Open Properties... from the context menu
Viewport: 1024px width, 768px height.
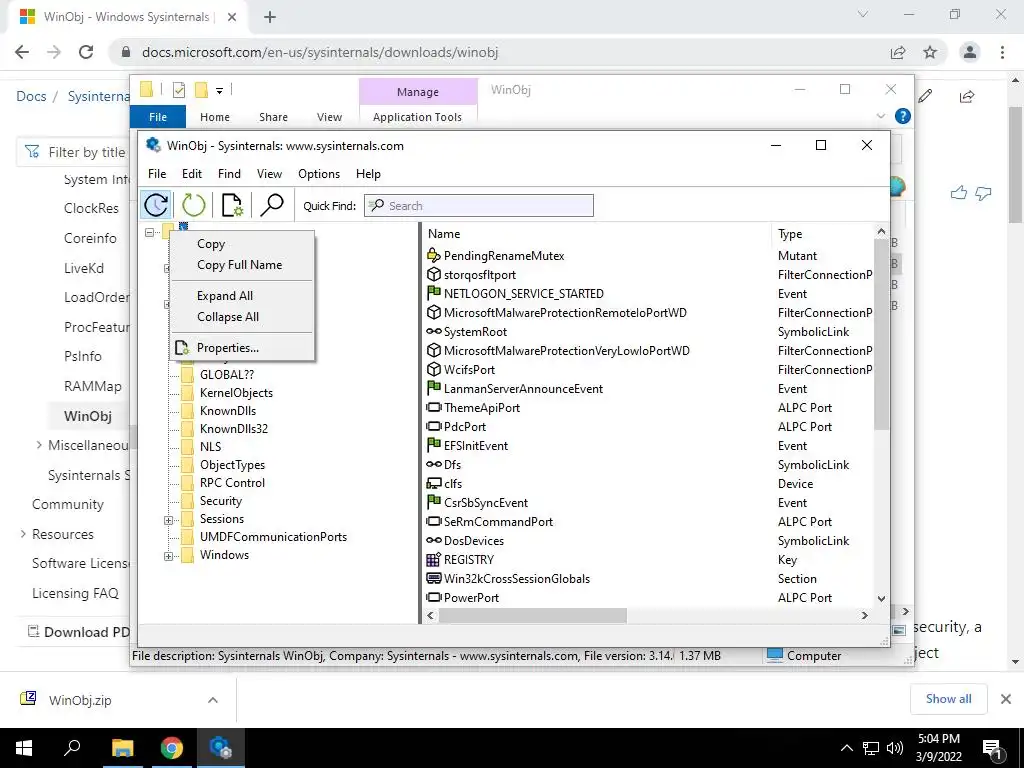[x=228, y=348]
